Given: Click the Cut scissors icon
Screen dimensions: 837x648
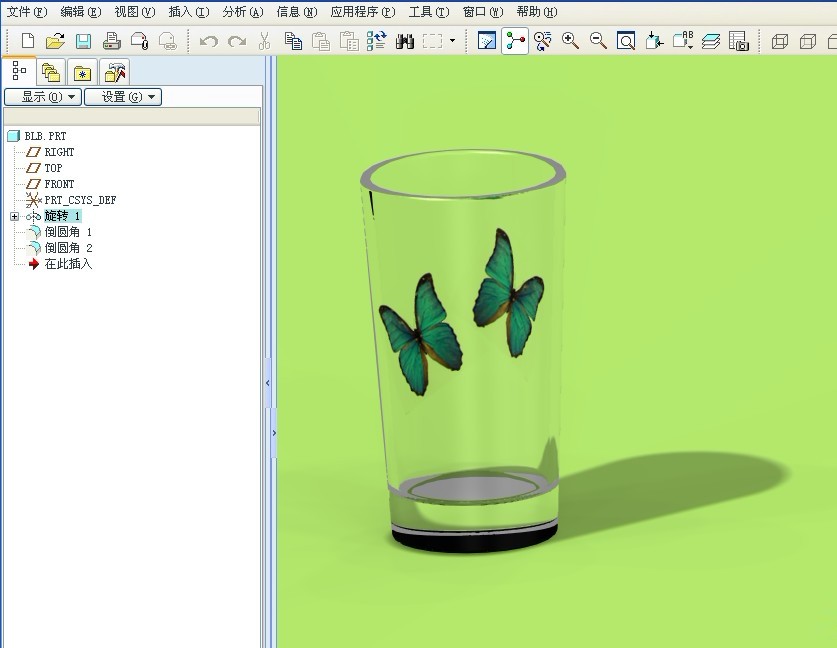Looking at the screenshot, I should tap(264, 41).
